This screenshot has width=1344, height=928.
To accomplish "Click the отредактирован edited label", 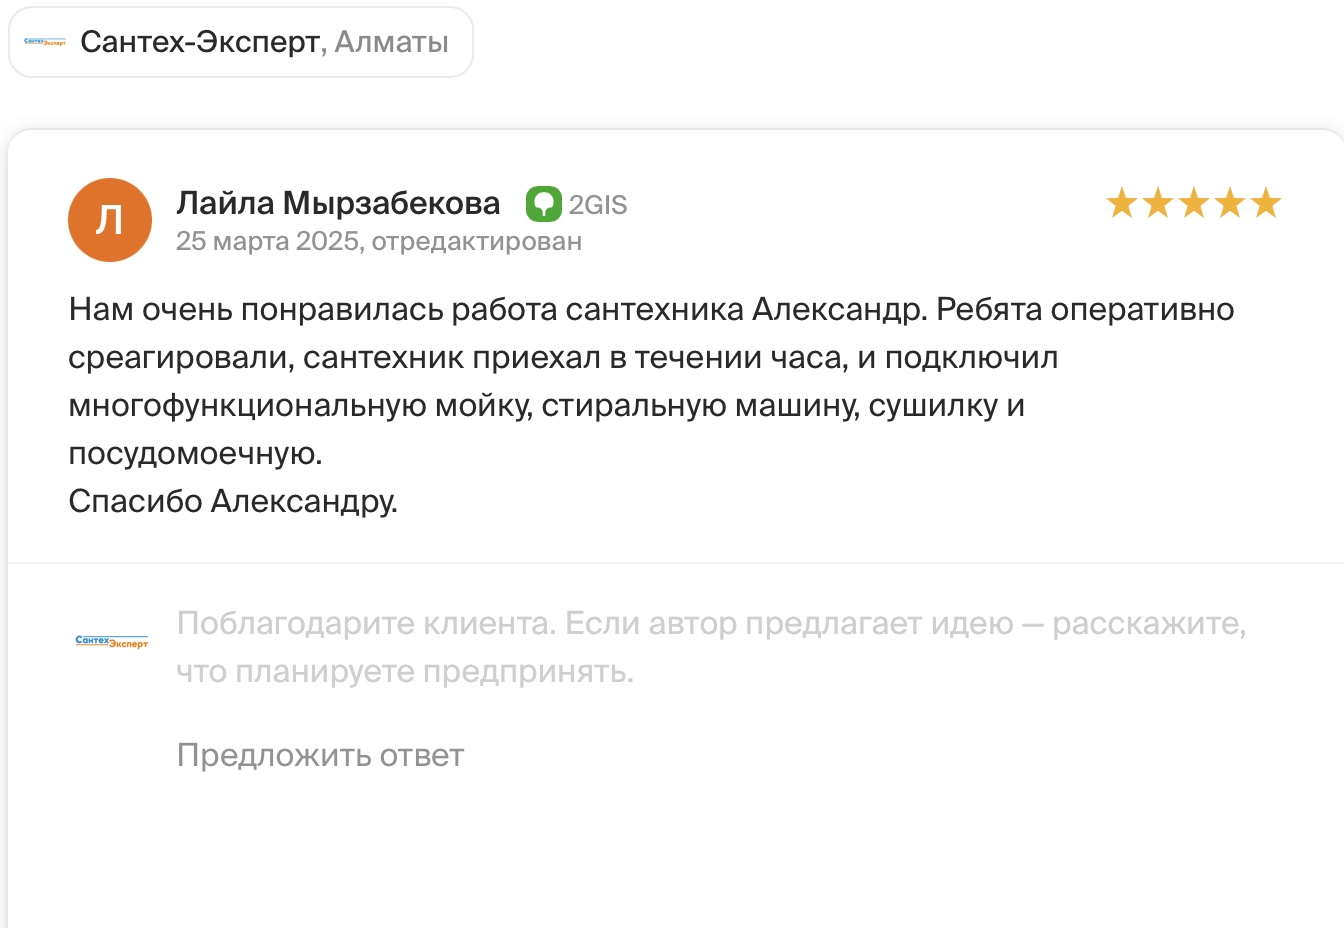I will point(477,242).
